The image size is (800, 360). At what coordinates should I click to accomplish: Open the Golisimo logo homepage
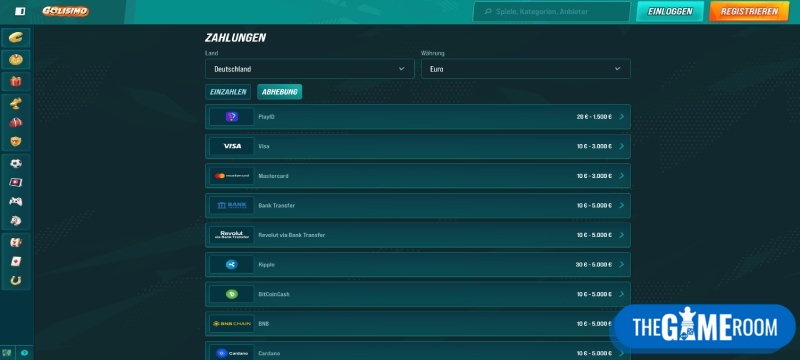(x=65, y=11)
